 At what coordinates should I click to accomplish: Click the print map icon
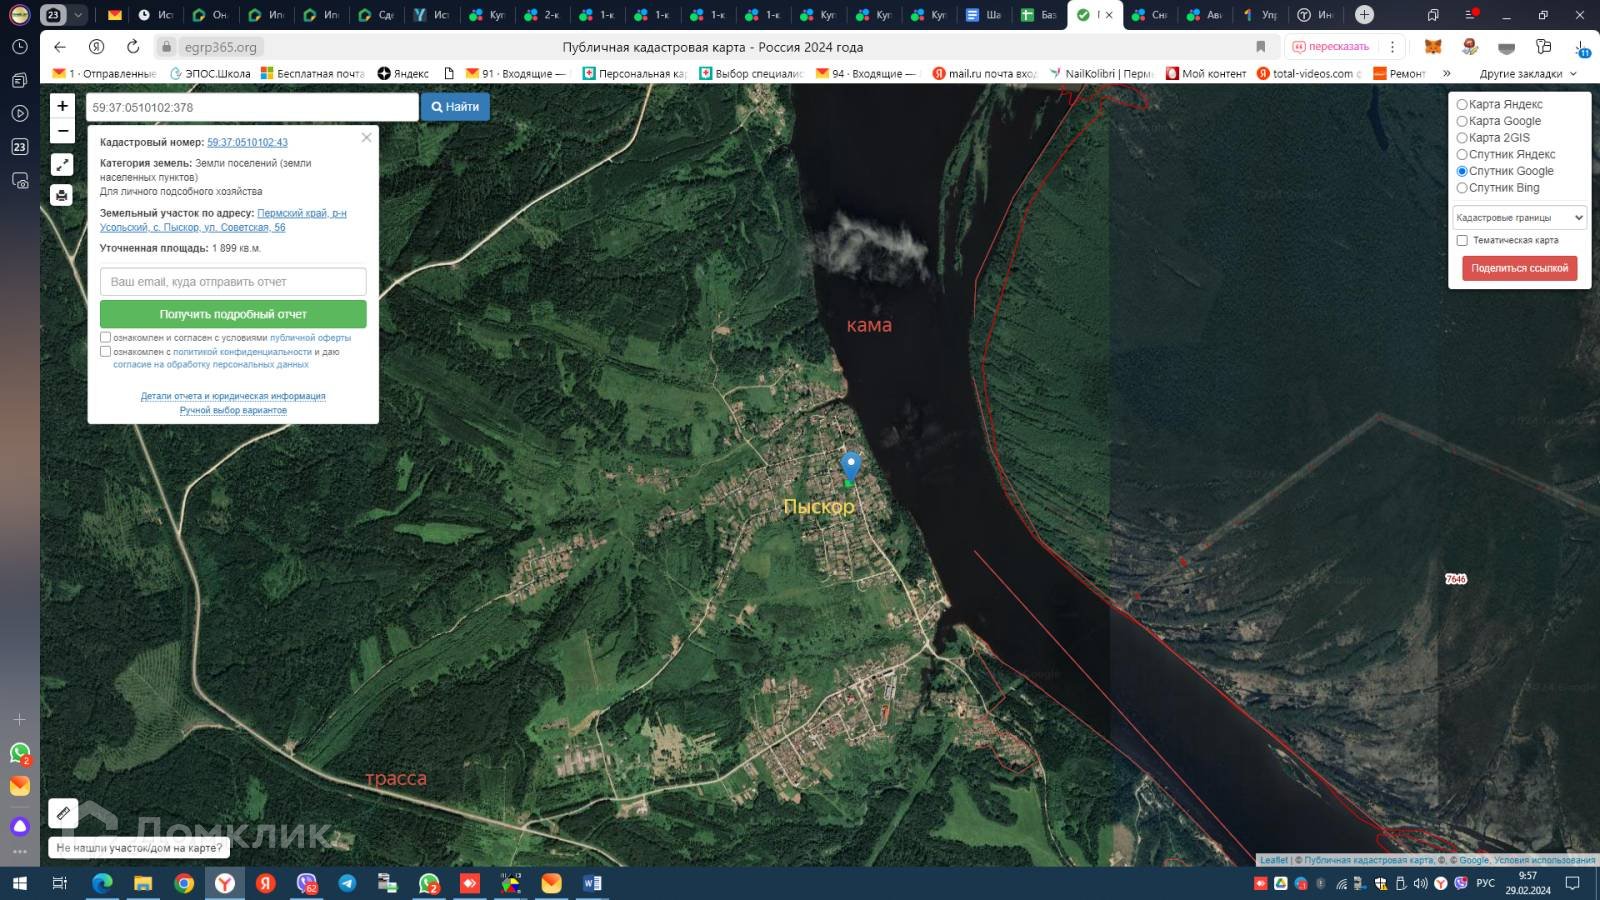coord(62,195)
